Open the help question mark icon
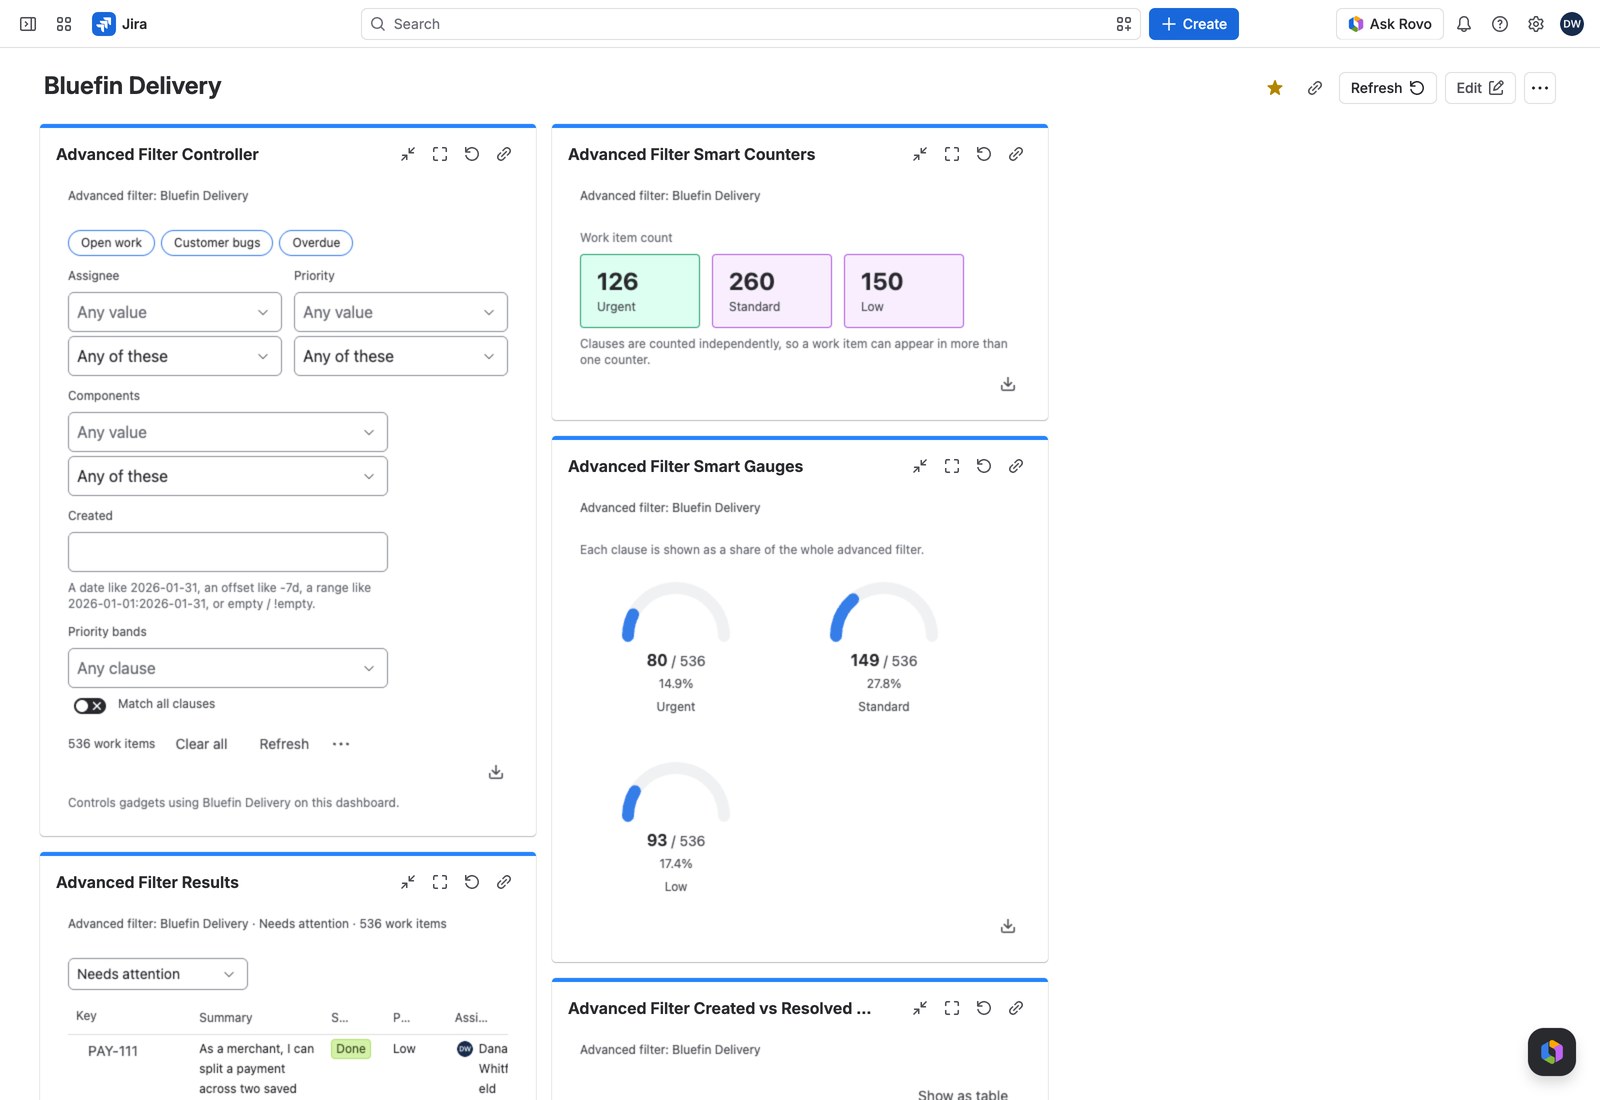 click(1500, 24)
